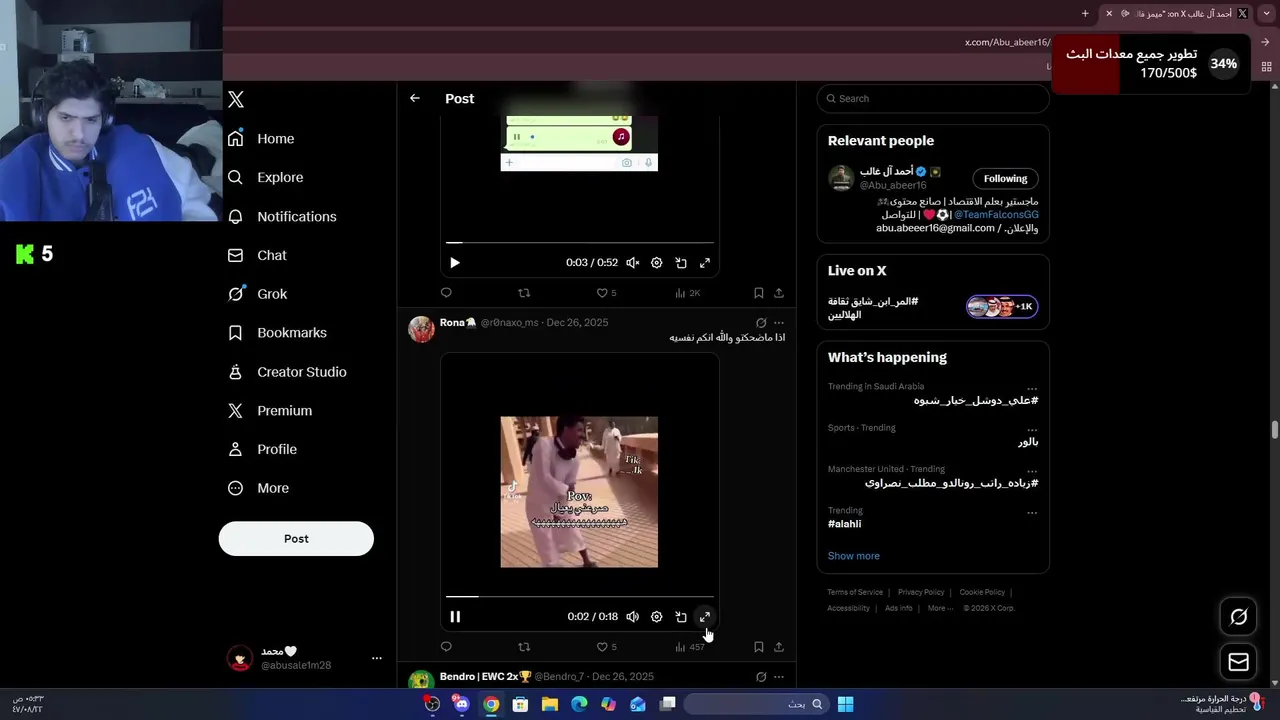Enter fullscreen on the 0:52 video

pyautogui.click(x=705, y=263)
